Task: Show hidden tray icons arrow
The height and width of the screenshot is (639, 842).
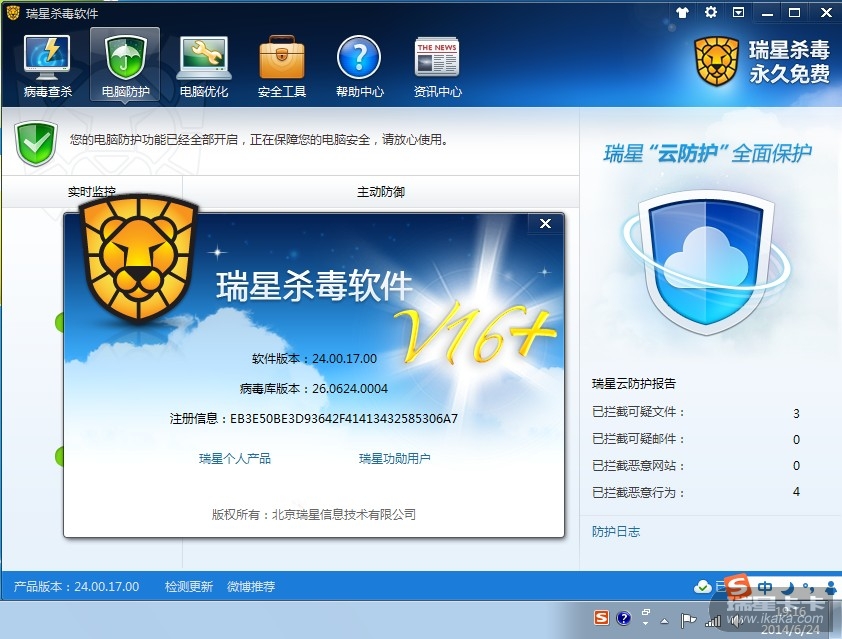Action: pyautogui.click(x=665, y=621)
